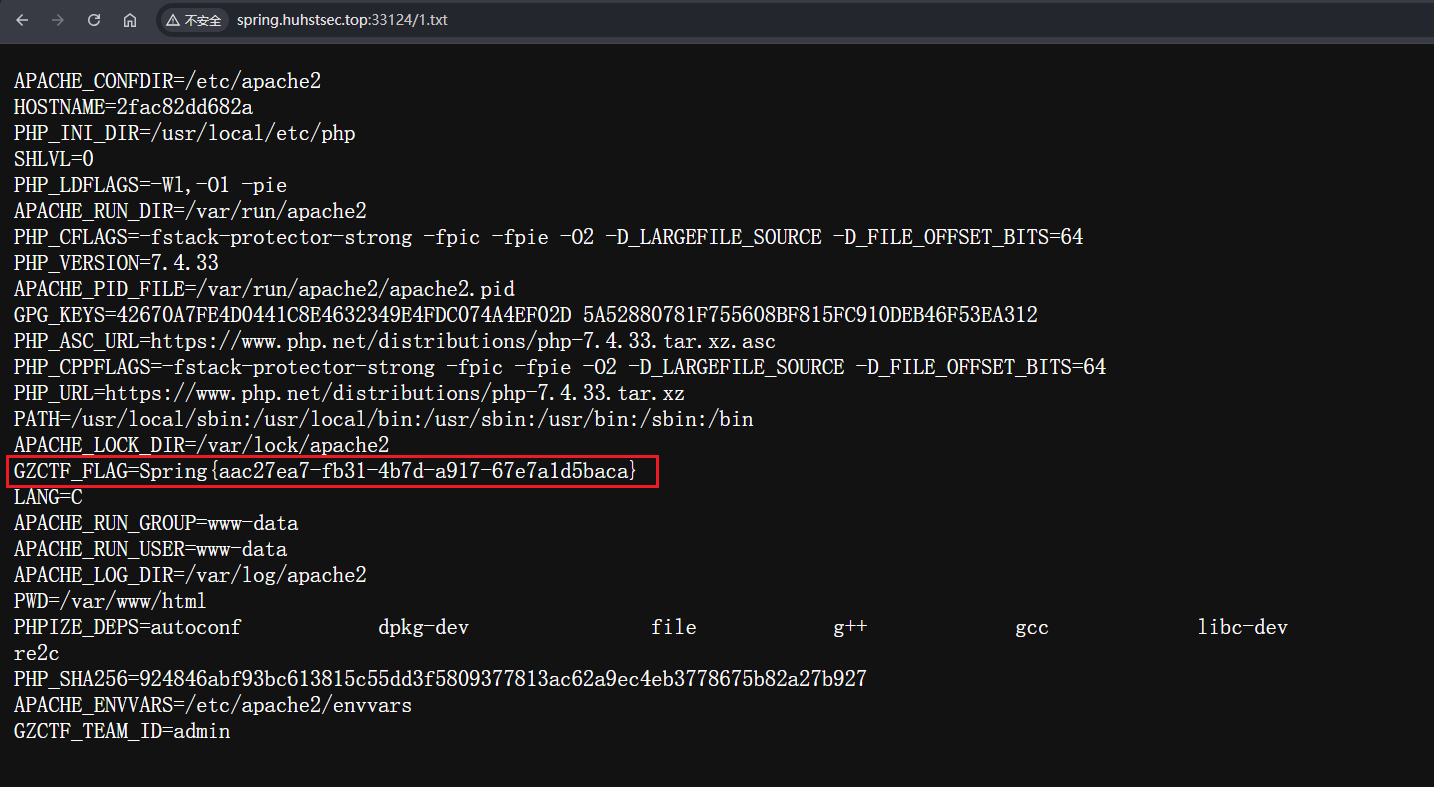
Task: Click the browser forward arrow
Action: 58,20
